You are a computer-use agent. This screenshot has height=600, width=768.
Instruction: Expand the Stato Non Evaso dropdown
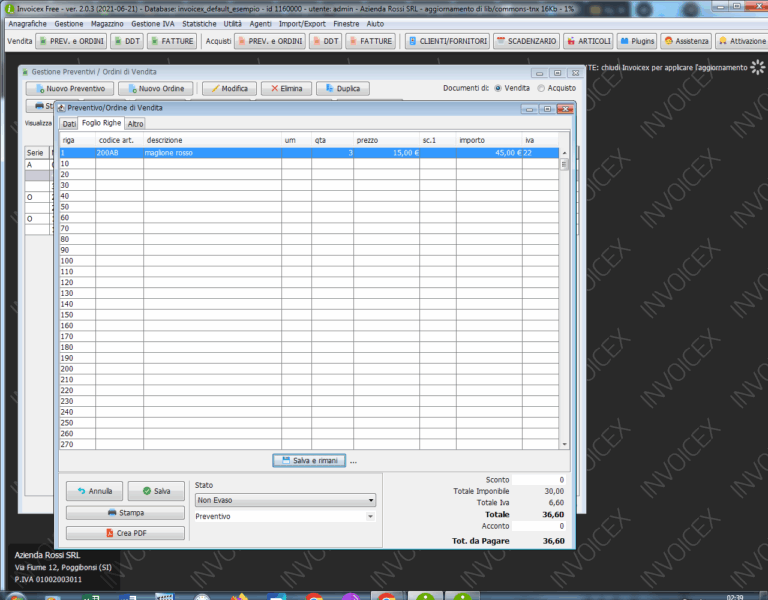(x=371, y=500)
